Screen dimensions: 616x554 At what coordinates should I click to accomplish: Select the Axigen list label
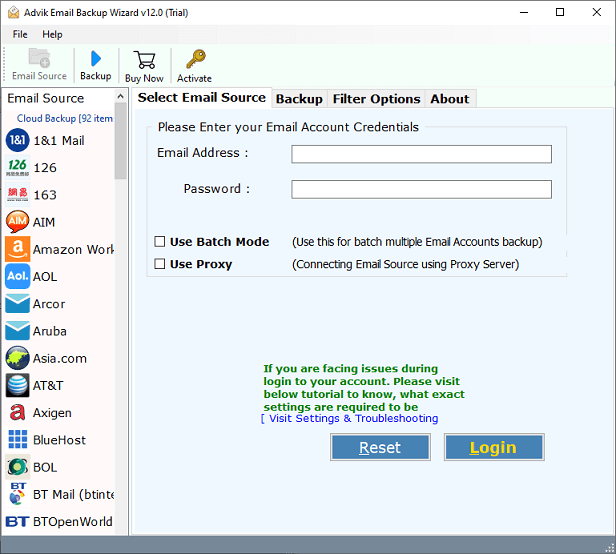click(52, 413)
